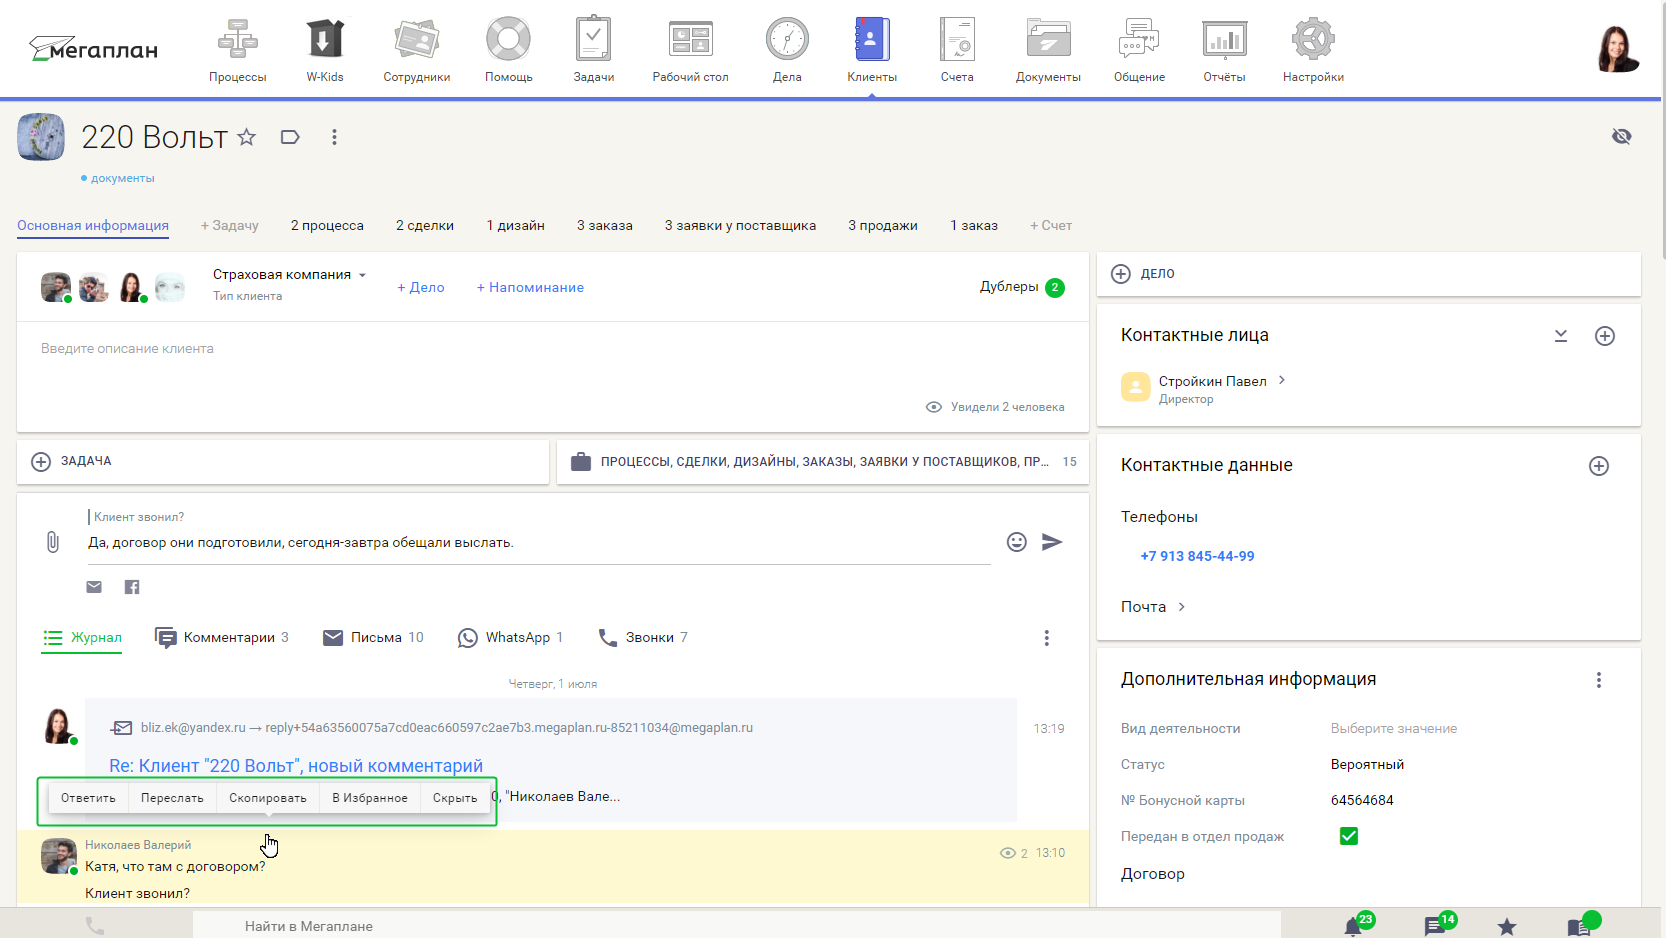Choose Скопировать in message popup

(268, 798)
